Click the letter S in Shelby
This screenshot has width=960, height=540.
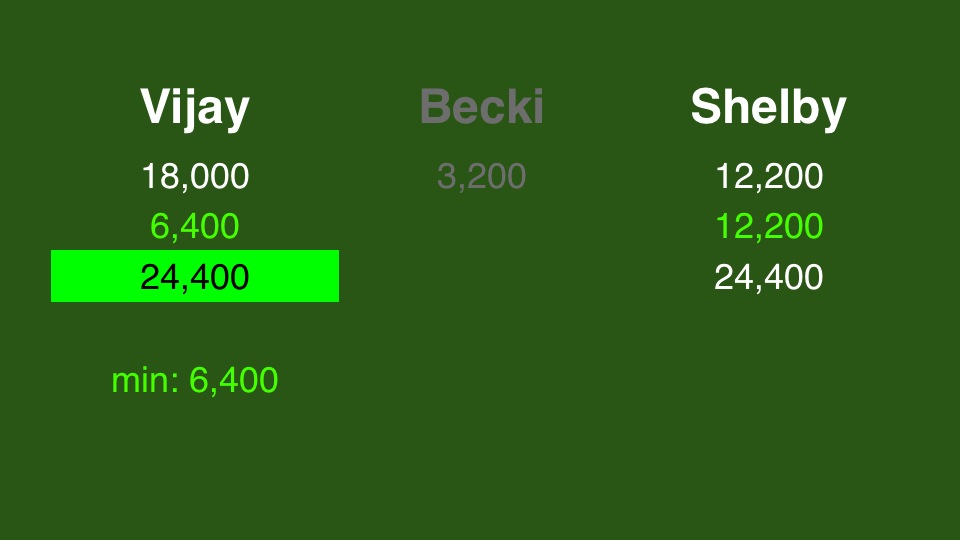(705, 107)
